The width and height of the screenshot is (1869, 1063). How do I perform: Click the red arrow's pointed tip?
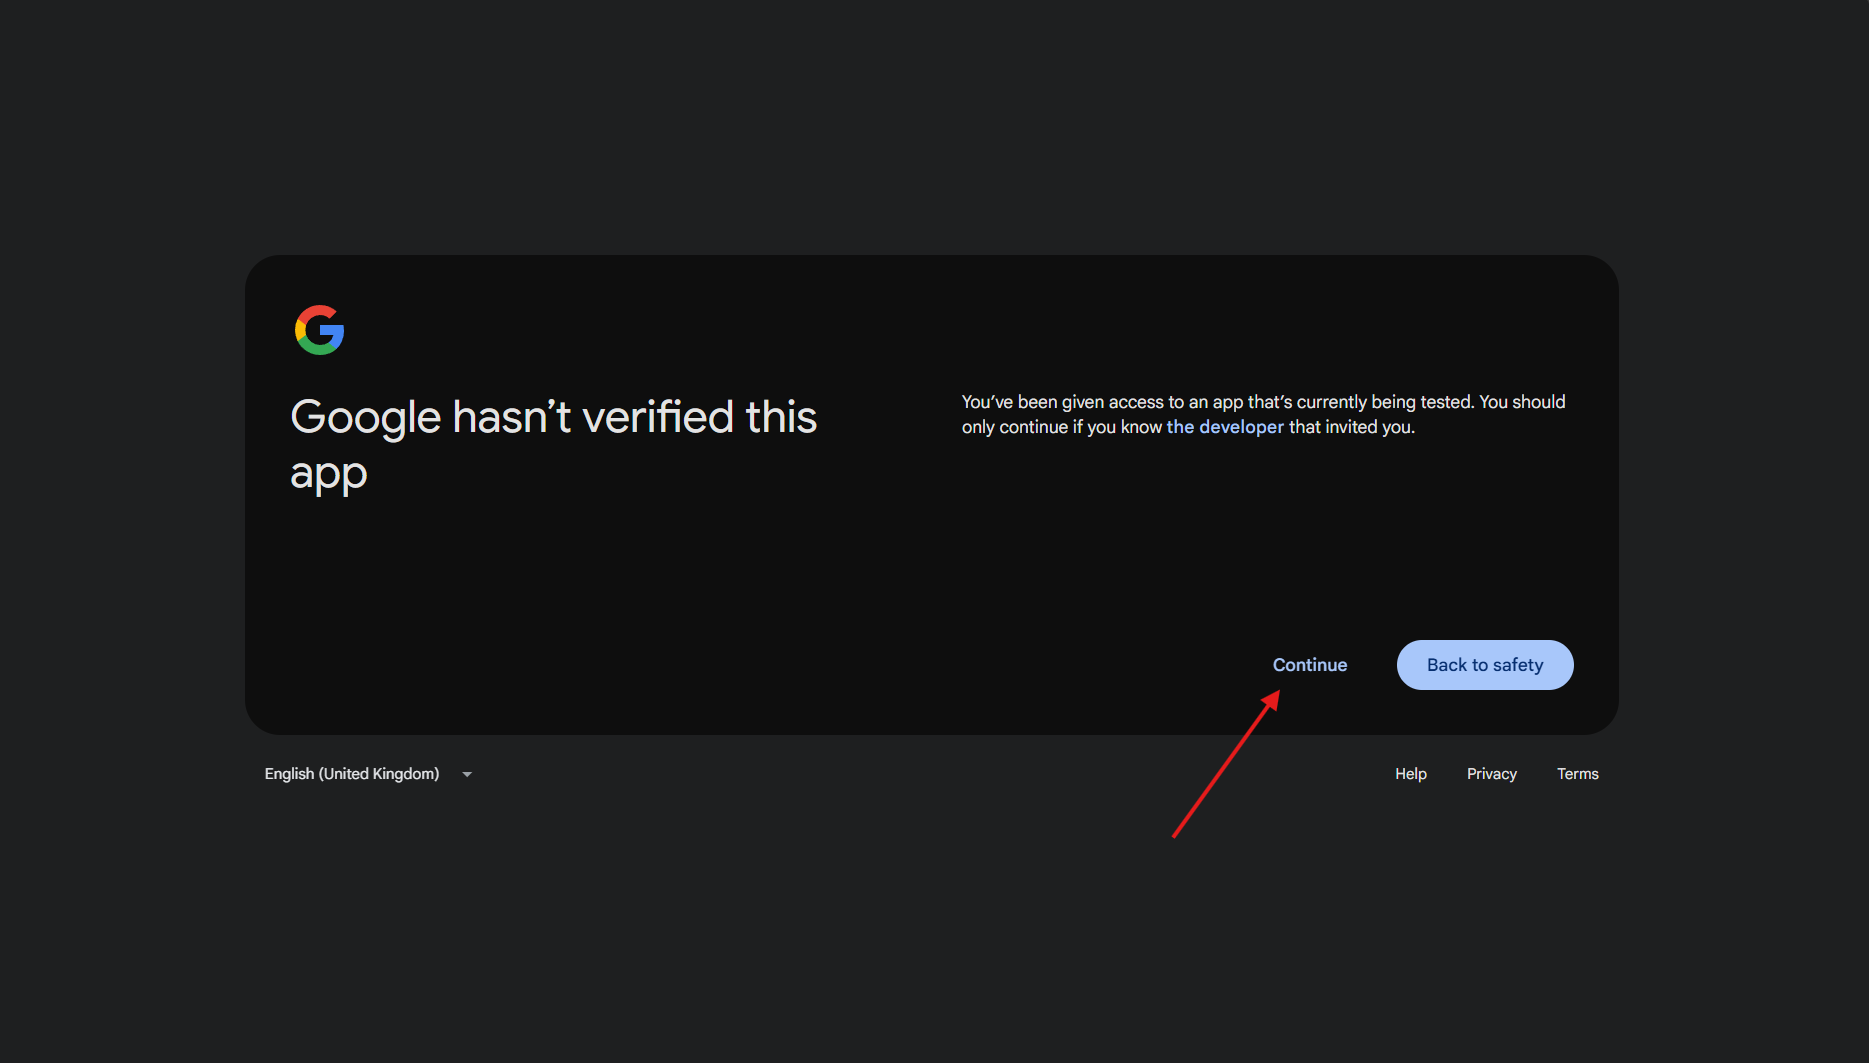coord(1277,693)
